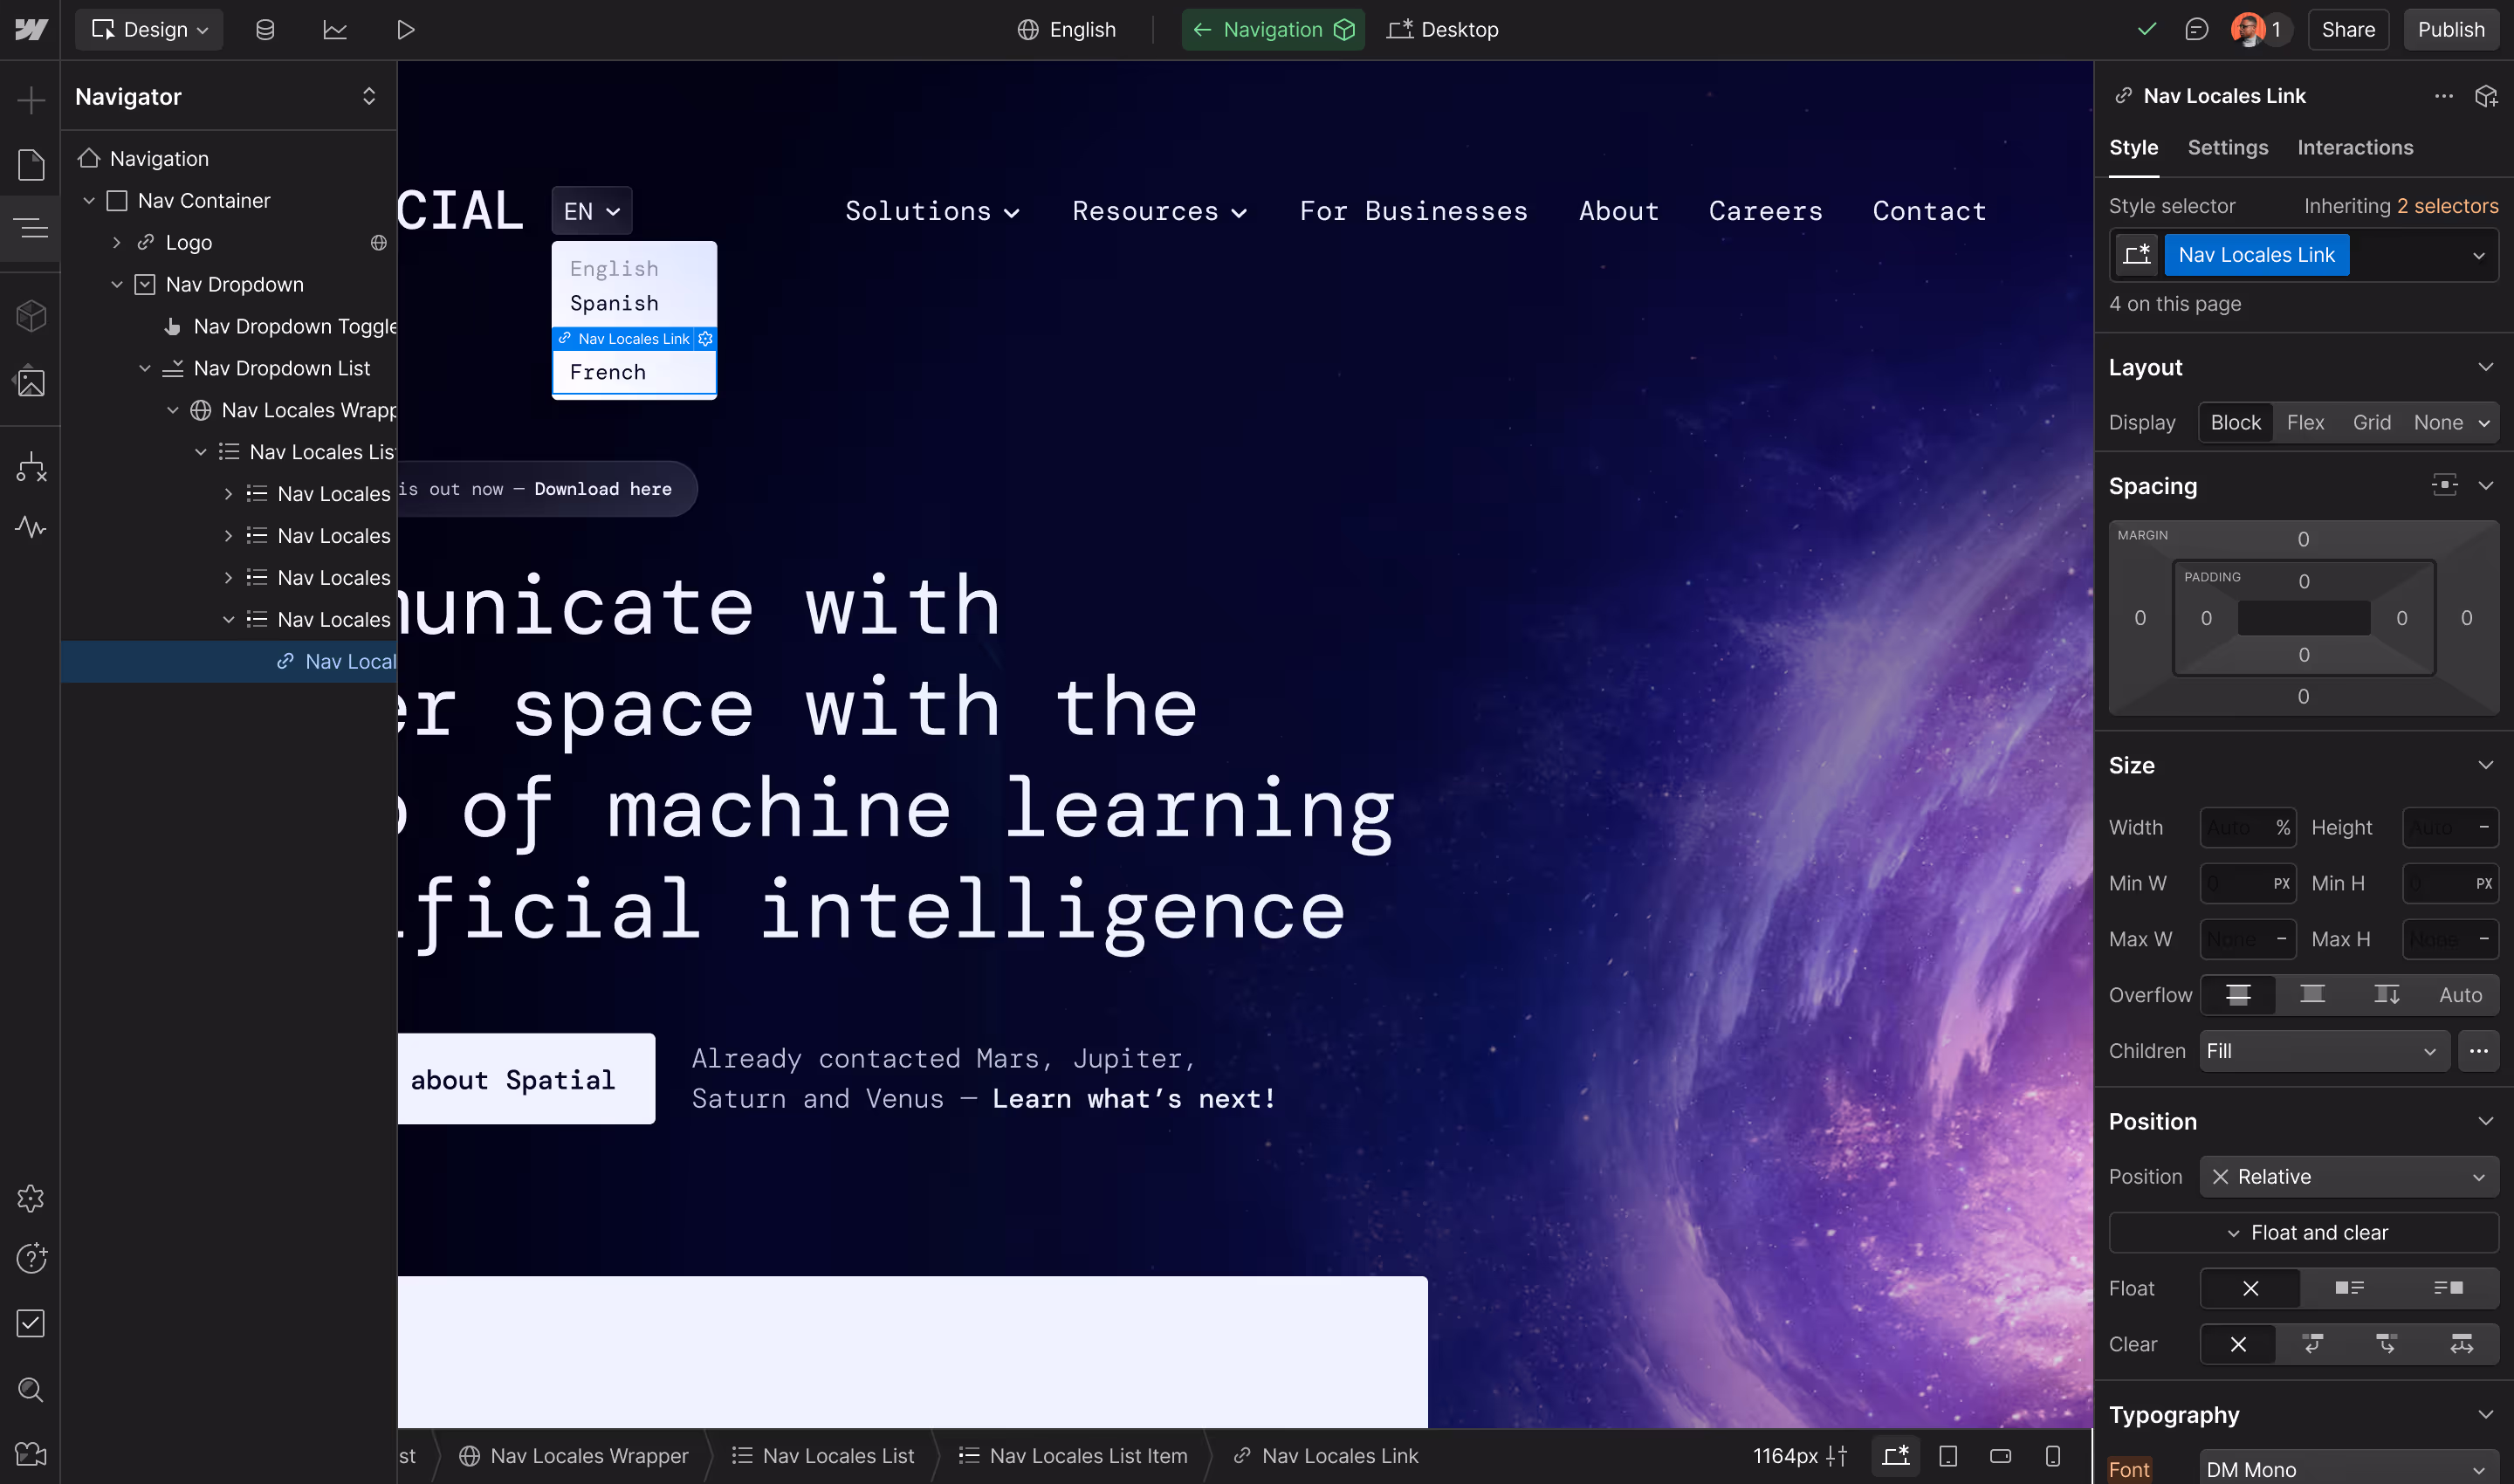Open the Assets image icon
The image size is (2514, 1484).
point(31,382)
